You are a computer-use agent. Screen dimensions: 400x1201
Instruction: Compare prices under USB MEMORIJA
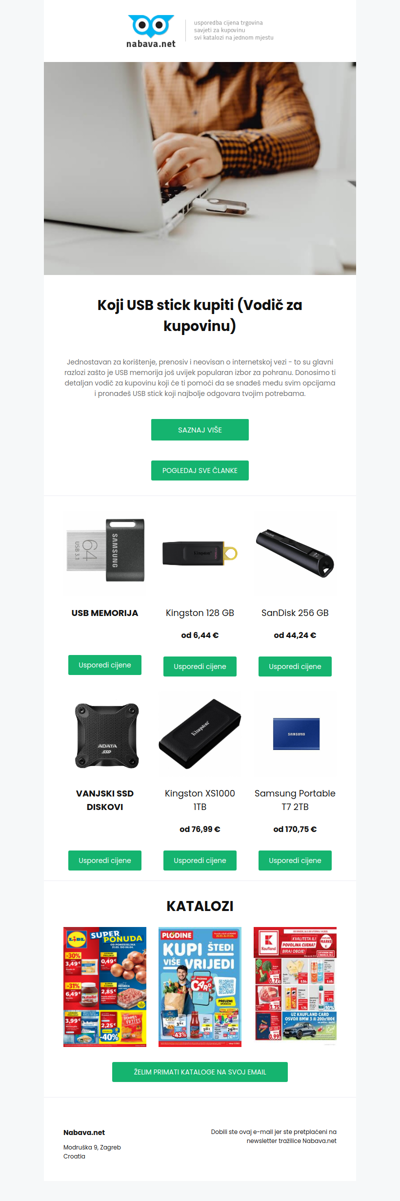click(105, 665)
